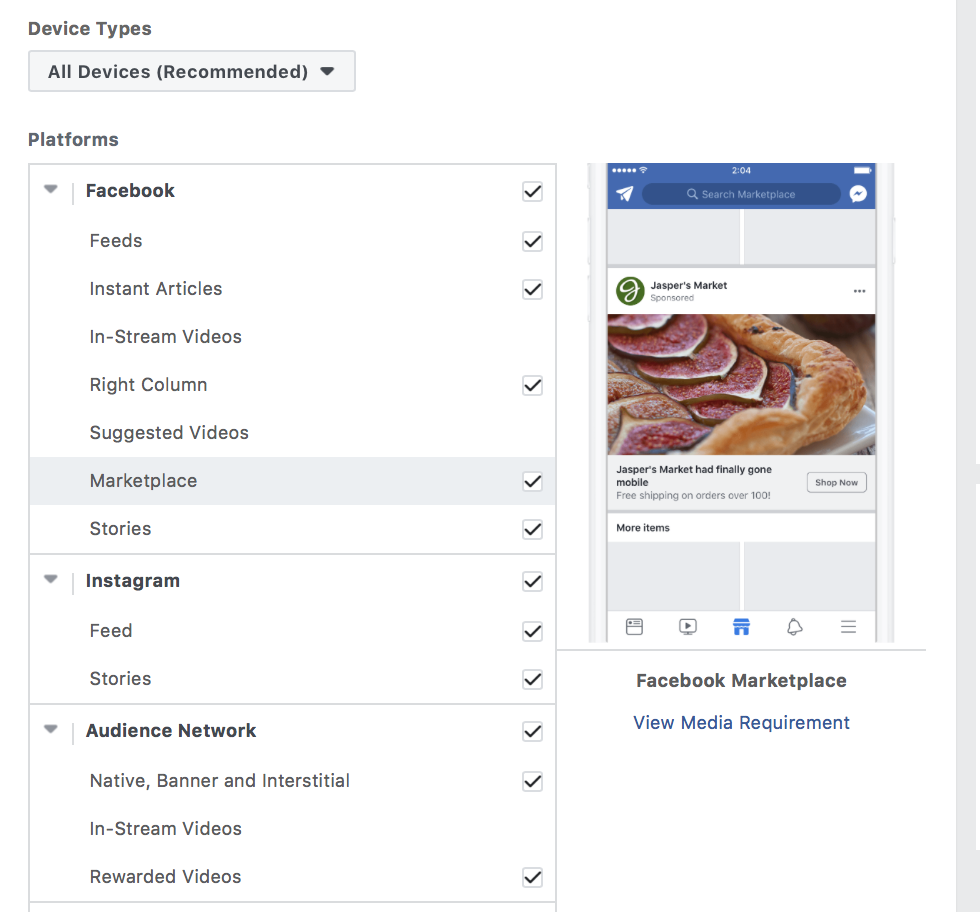Viewport: 980px width, 912px height.
Task: Click the notifications bell icon in preview
Action: point(795,627)
